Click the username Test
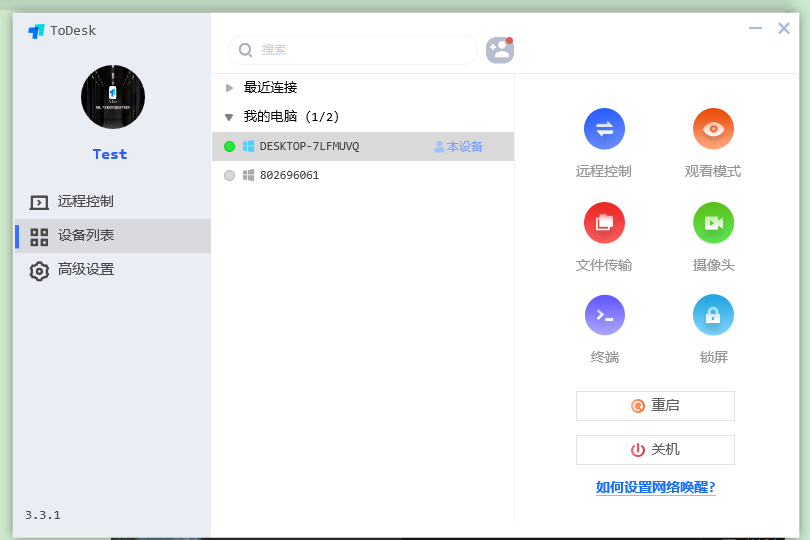The width and height of the screenshot is (810, 540). point(110,155)
